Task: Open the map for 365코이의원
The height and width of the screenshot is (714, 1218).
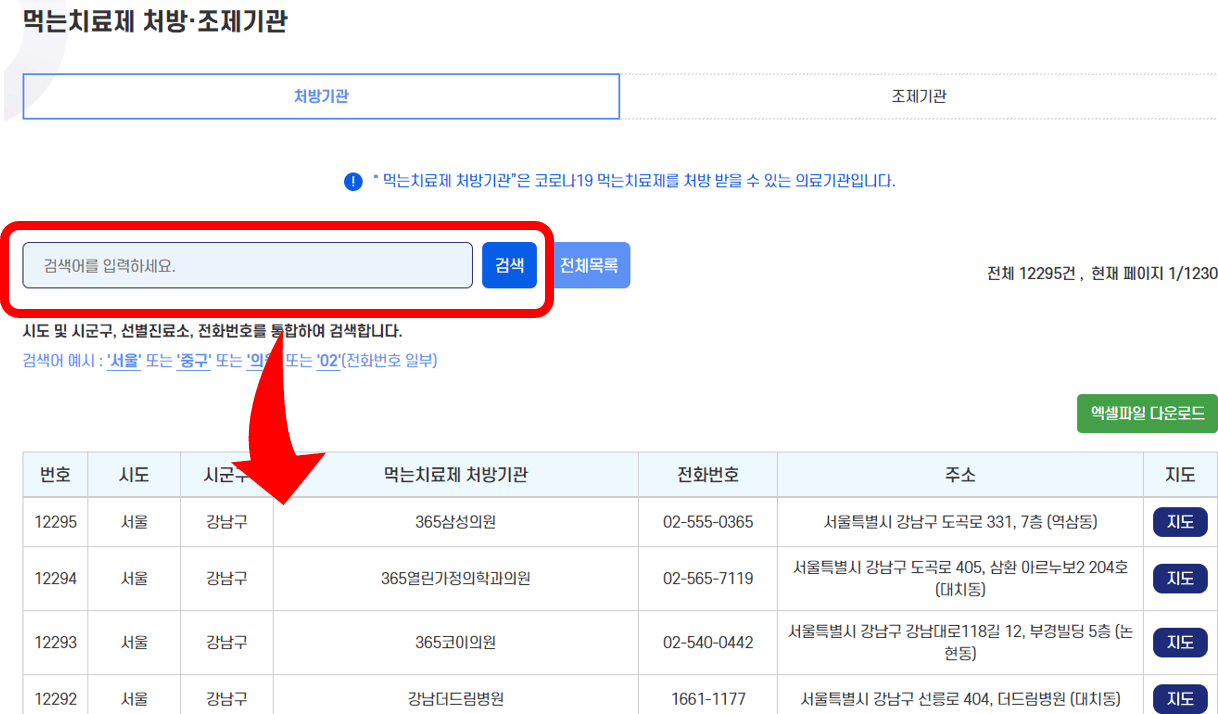Action: tap(1179, 642)
